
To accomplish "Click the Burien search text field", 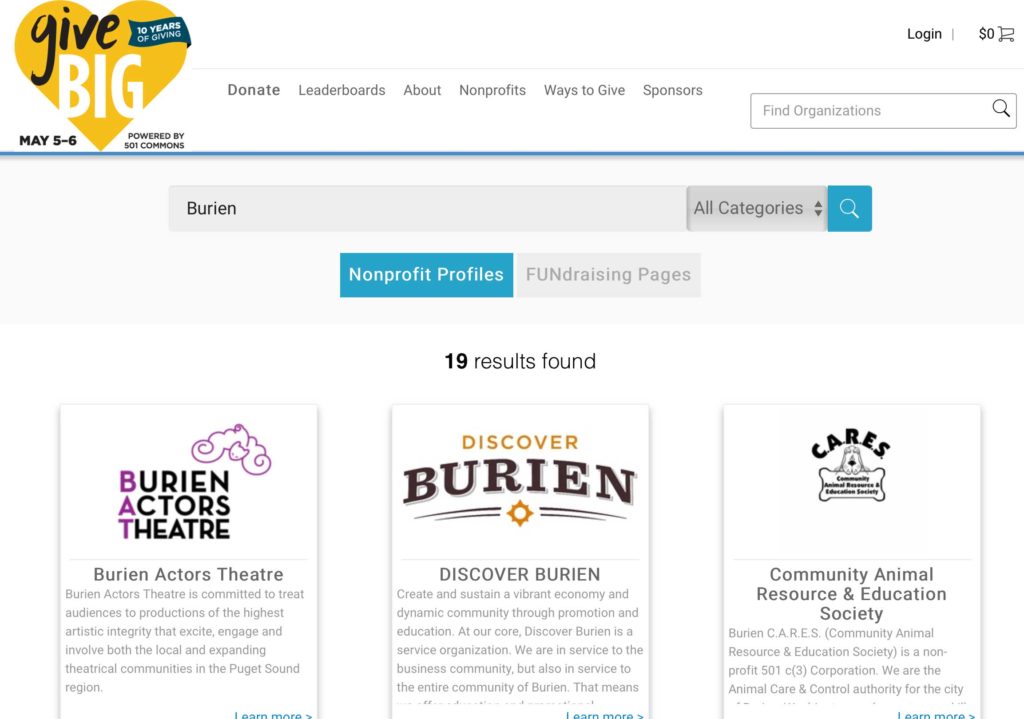I will [428, 208].
